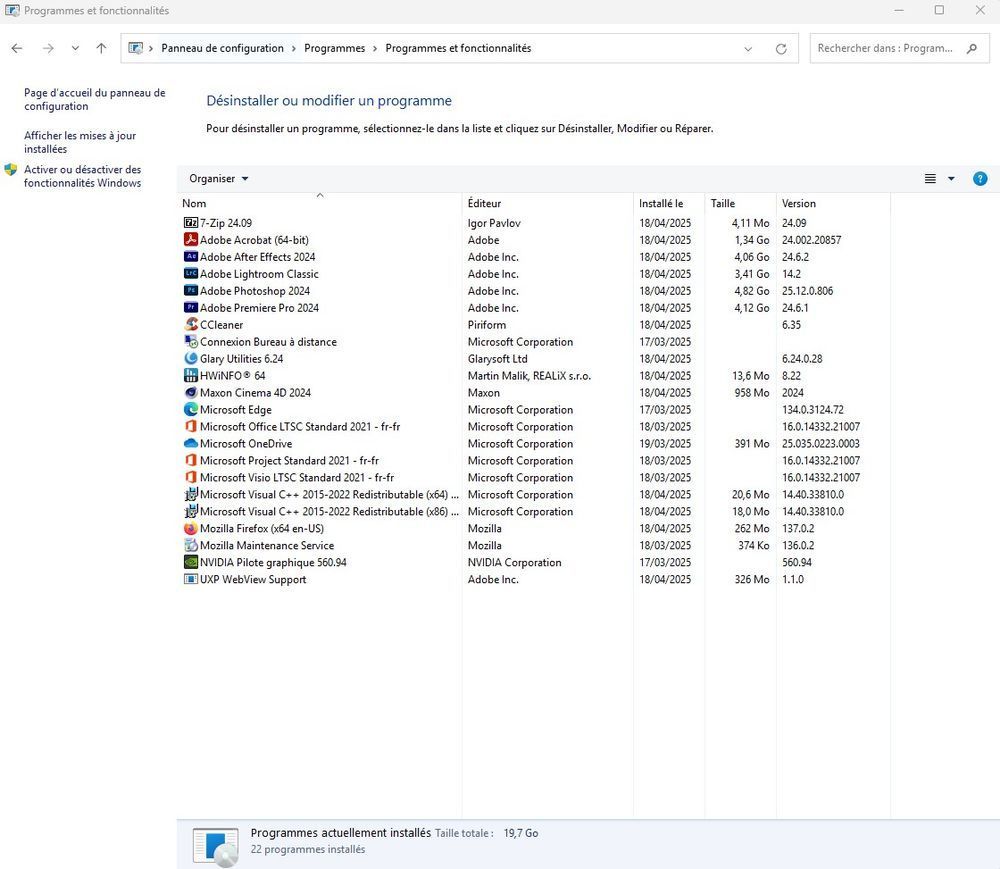The image size is (1000, 869).
Task: Click the Piriform editor cell
Action: click(x=487, y=325)
